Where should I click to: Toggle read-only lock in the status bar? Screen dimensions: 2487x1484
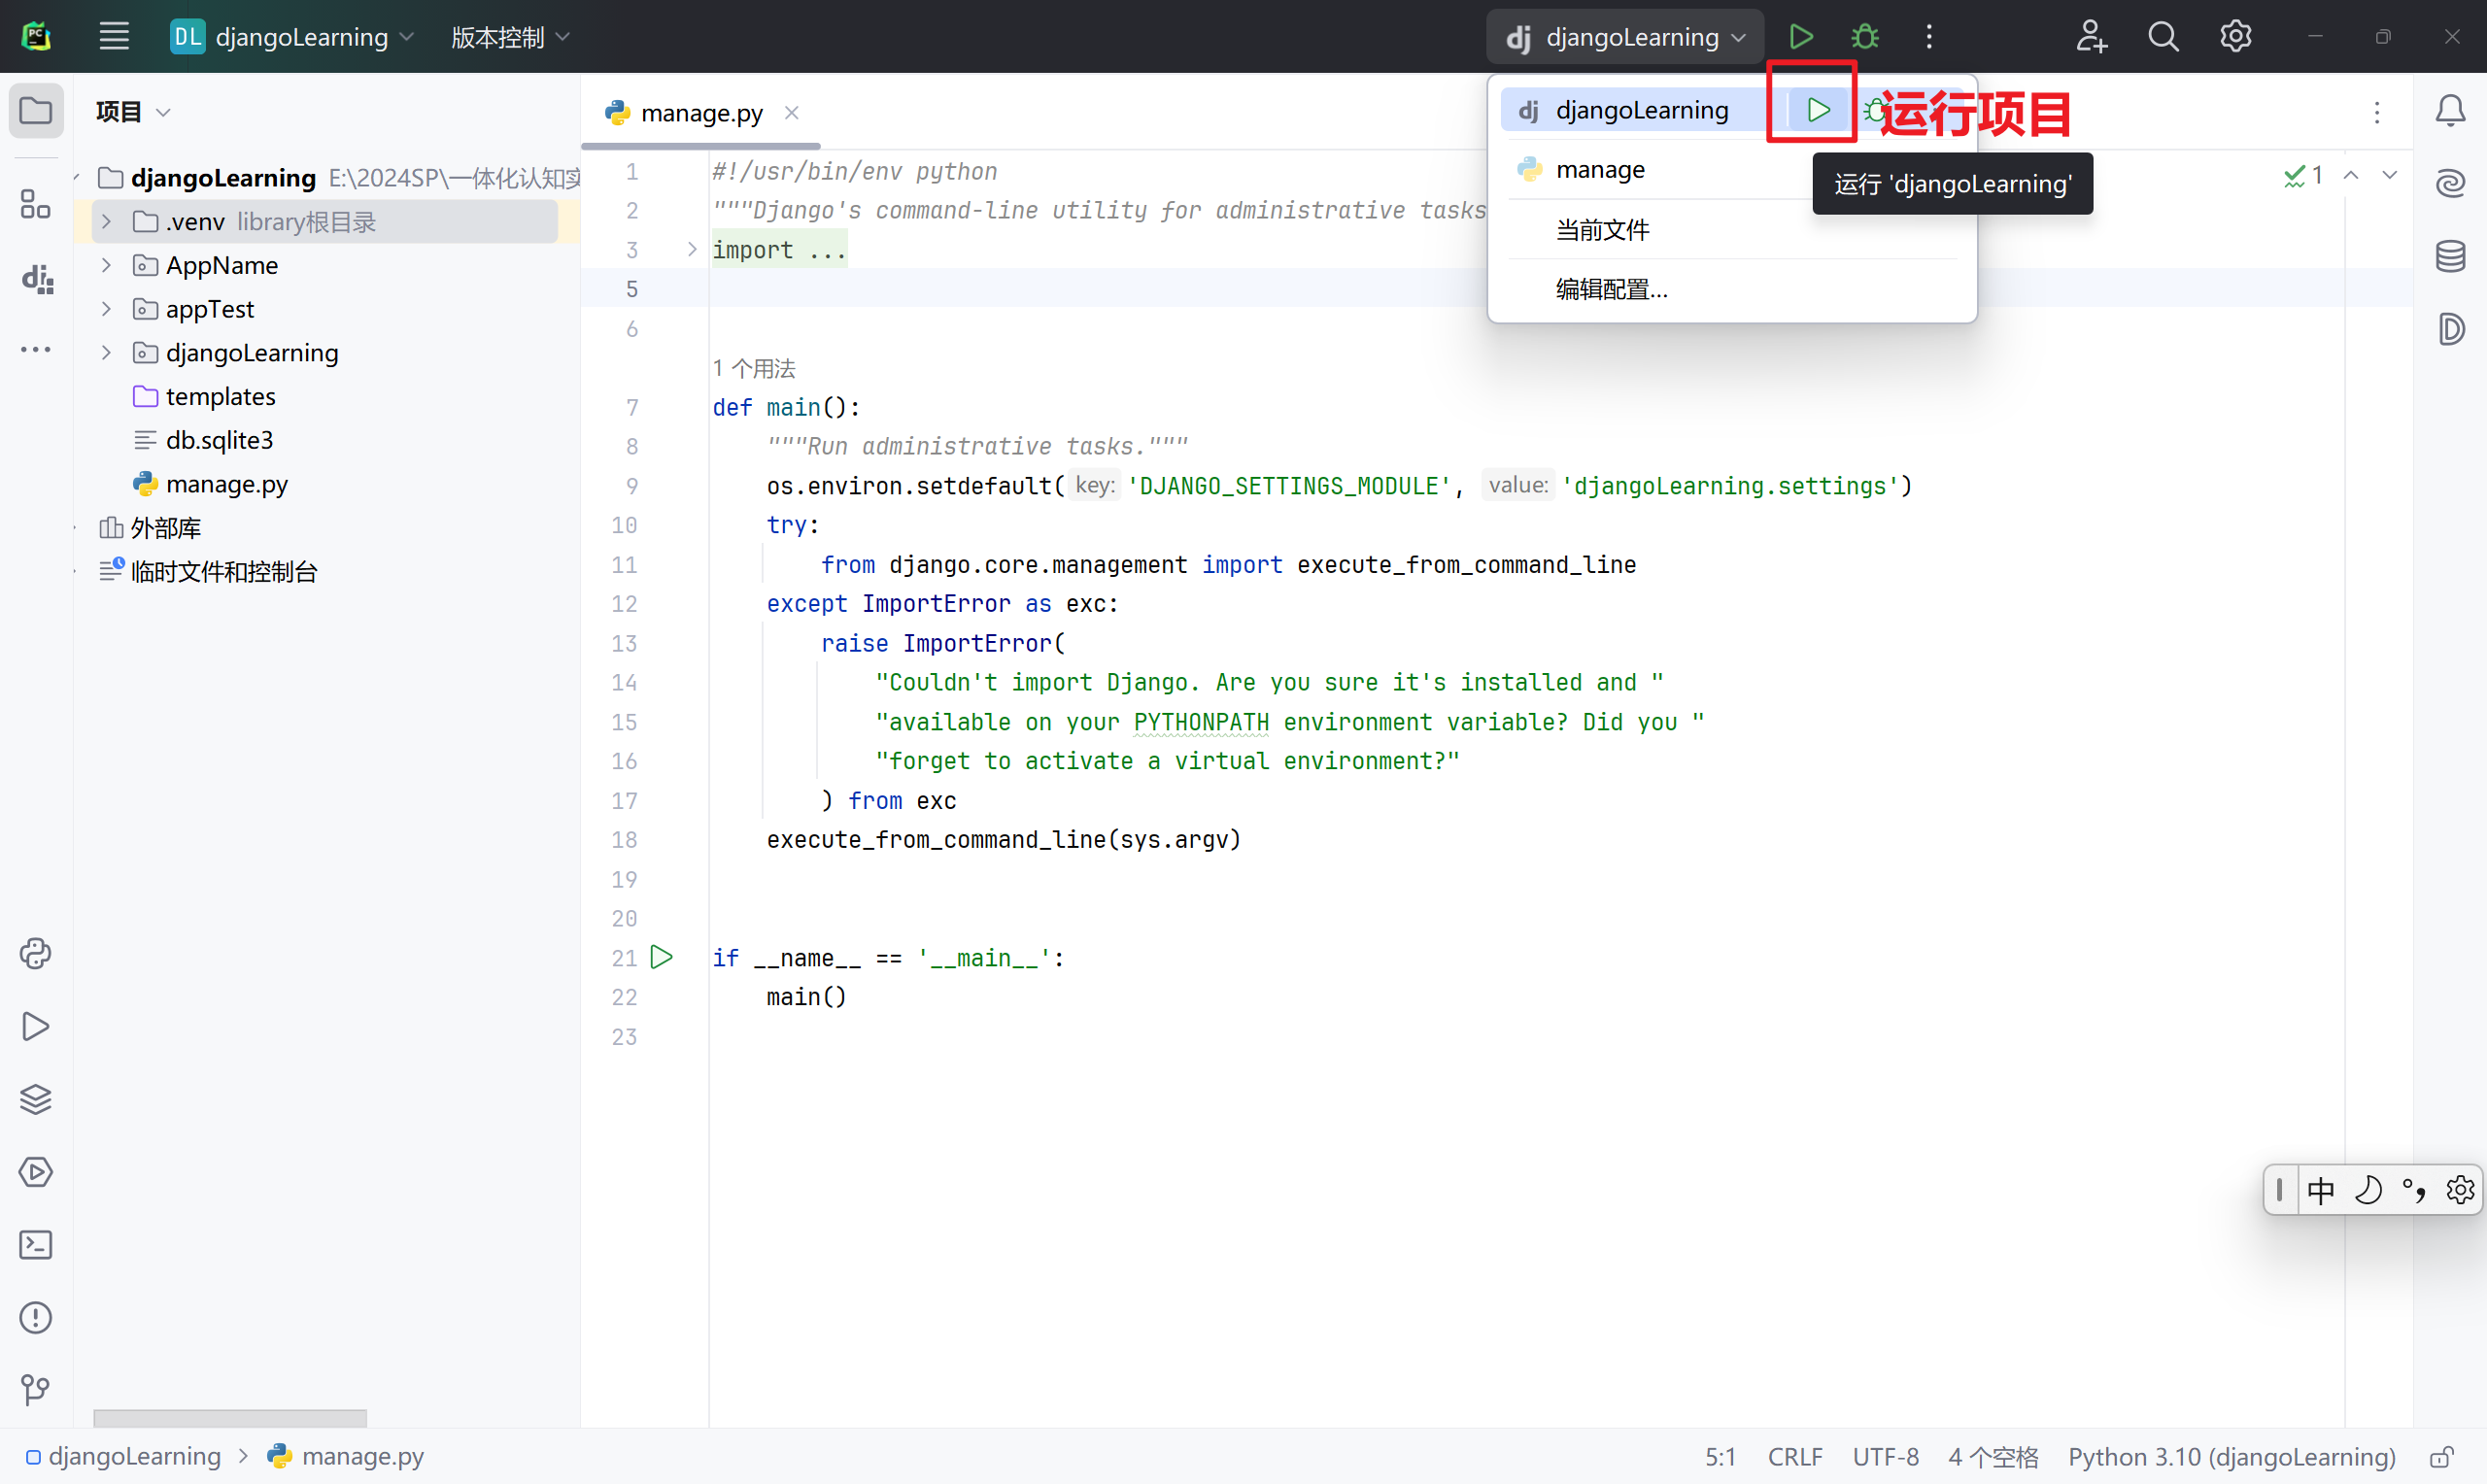coord(2443,1456)
